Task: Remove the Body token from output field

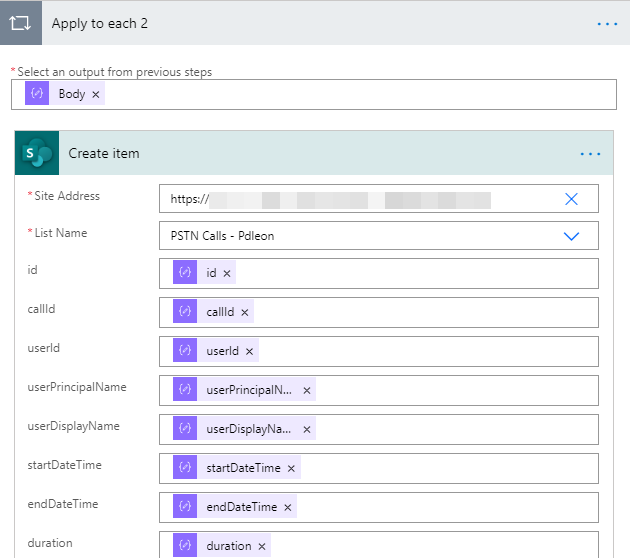Action: pos(96,94)
